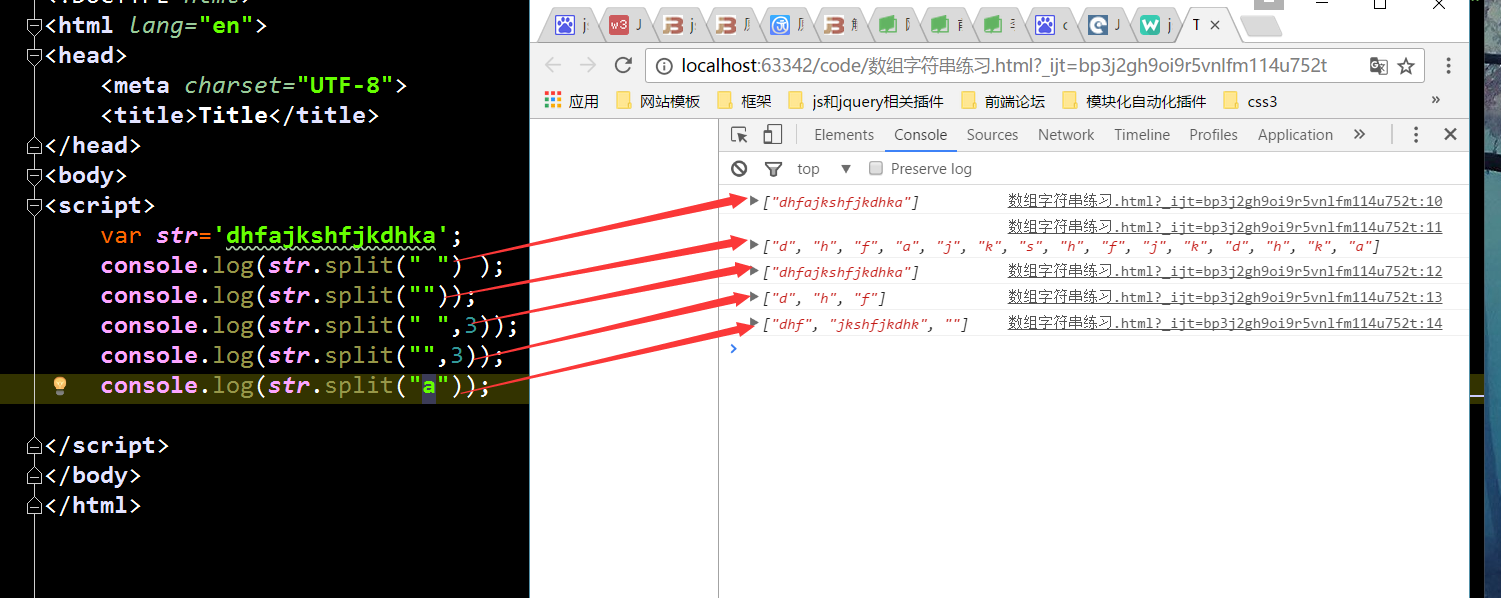Open the 应用 apps shortcut in bookmarks bar
The width and height of the screenshot is (1501, 598).
(x=572, y=101)
